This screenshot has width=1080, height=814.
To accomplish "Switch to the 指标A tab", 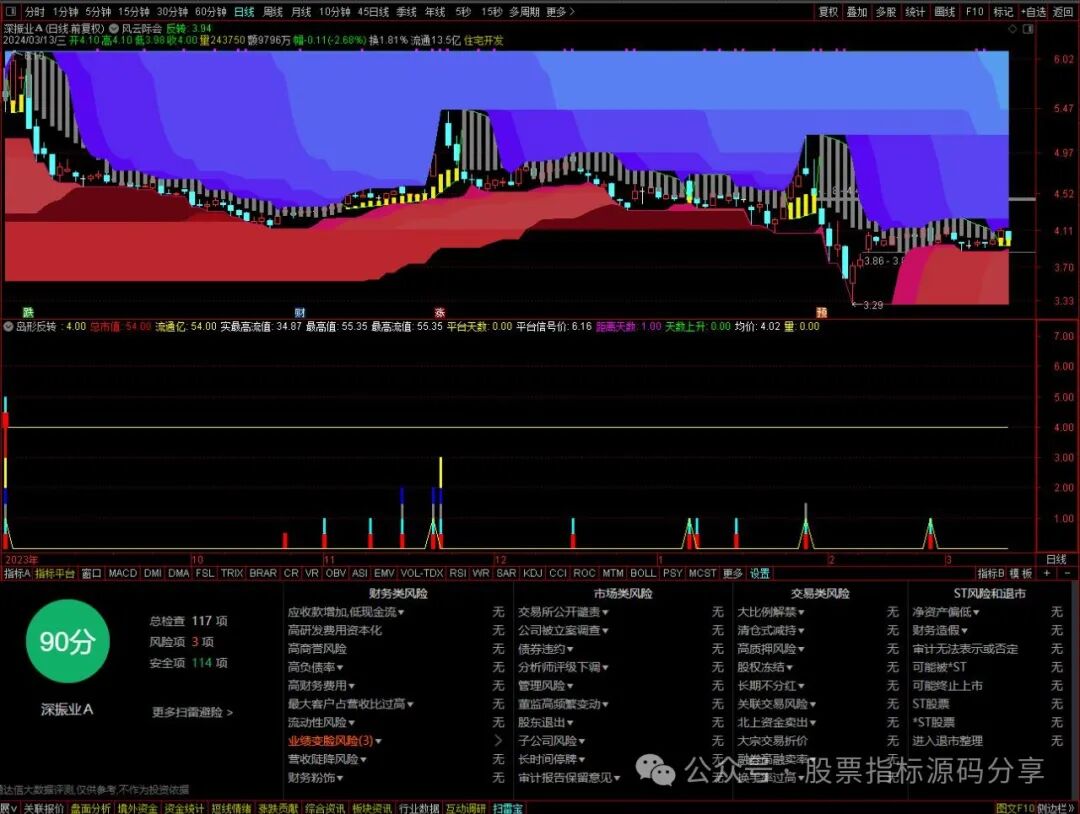I will [17, 573].
